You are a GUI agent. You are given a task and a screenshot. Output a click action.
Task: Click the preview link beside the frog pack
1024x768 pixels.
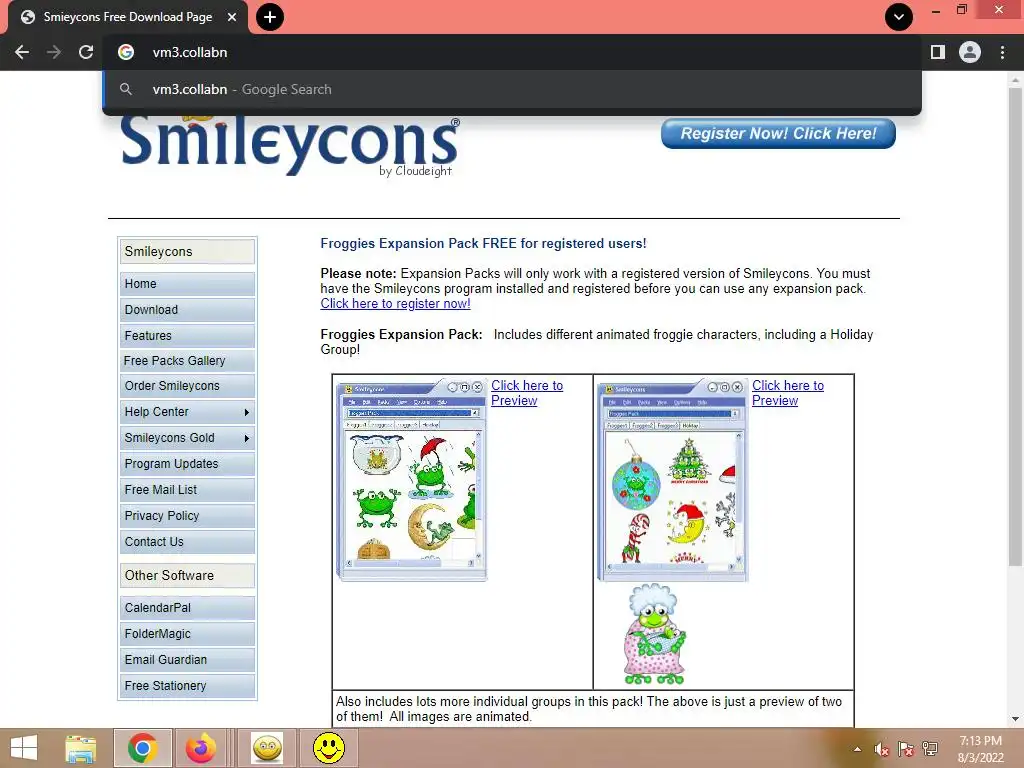coord(526,393)
